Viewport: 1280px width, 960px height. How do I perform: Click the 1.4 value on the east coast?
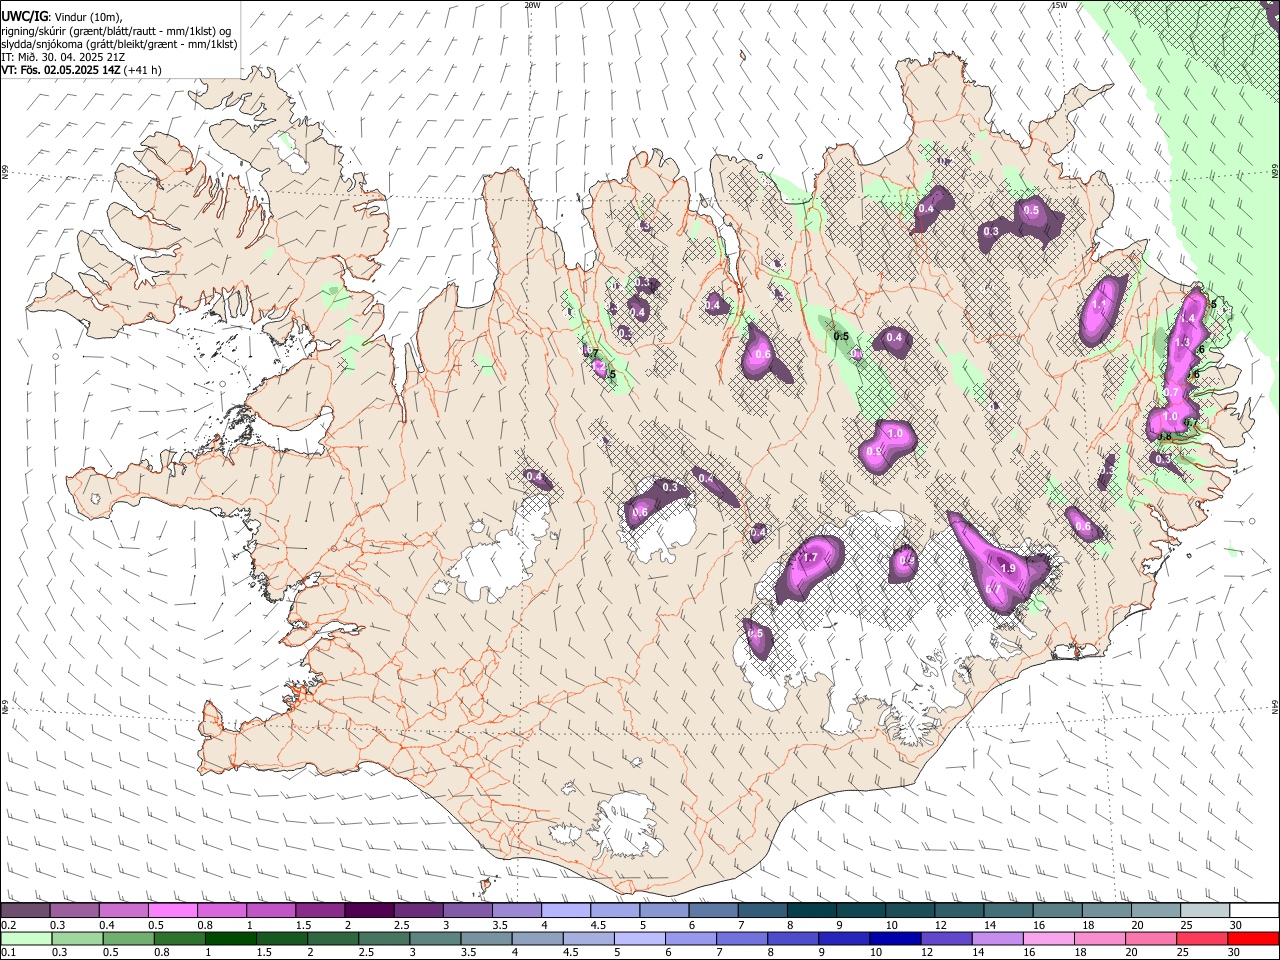1189,318
